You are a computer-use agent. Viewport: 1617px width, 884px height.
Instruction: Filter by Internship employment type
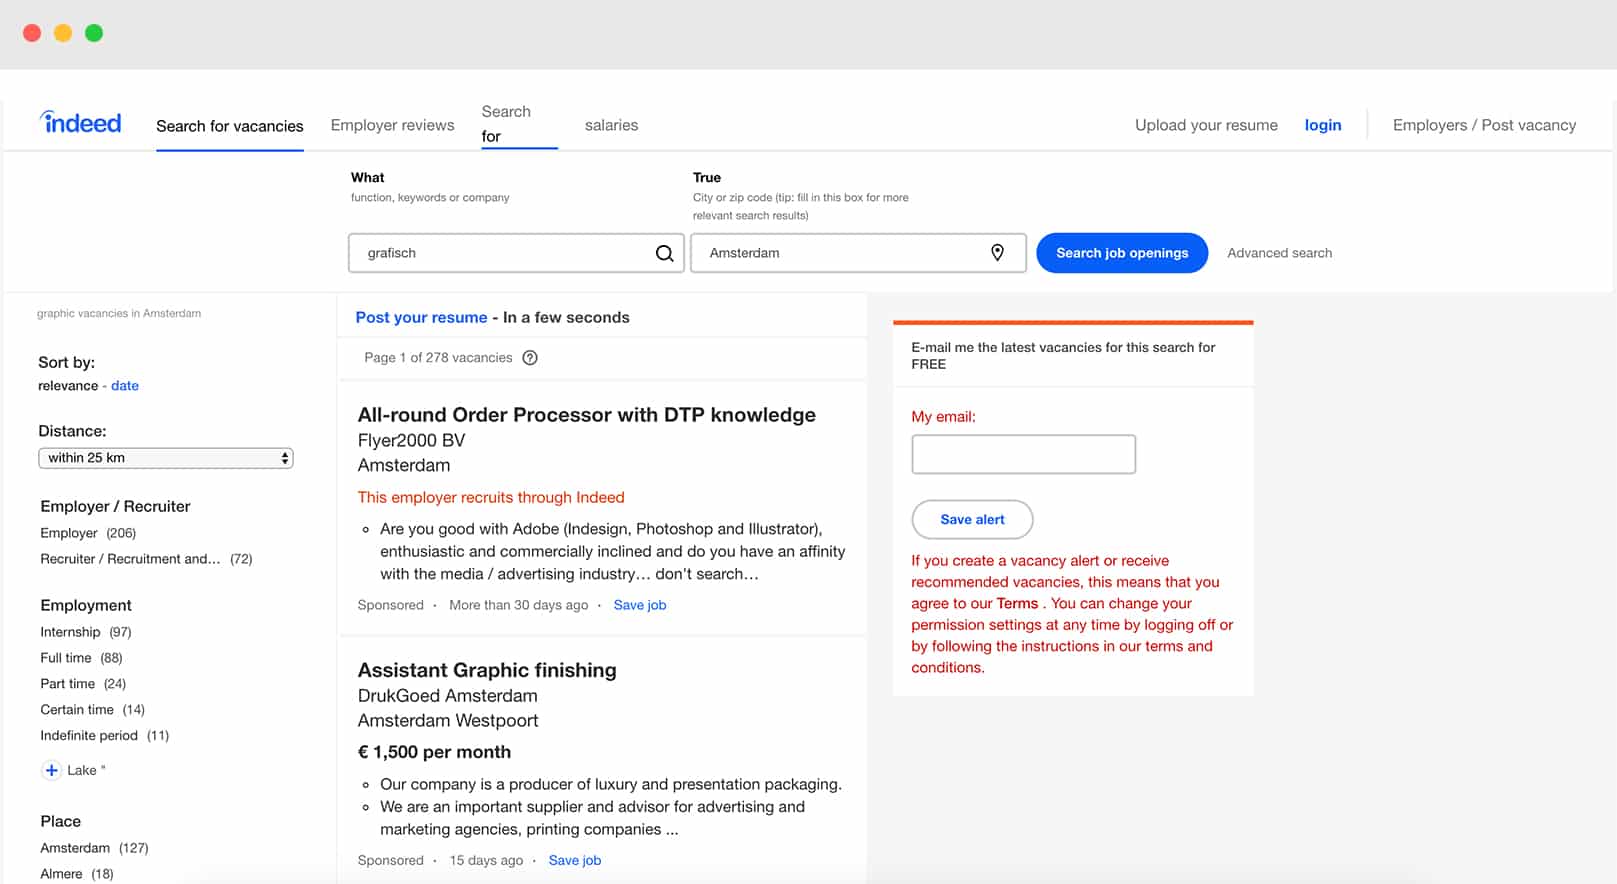click(70, 632)
